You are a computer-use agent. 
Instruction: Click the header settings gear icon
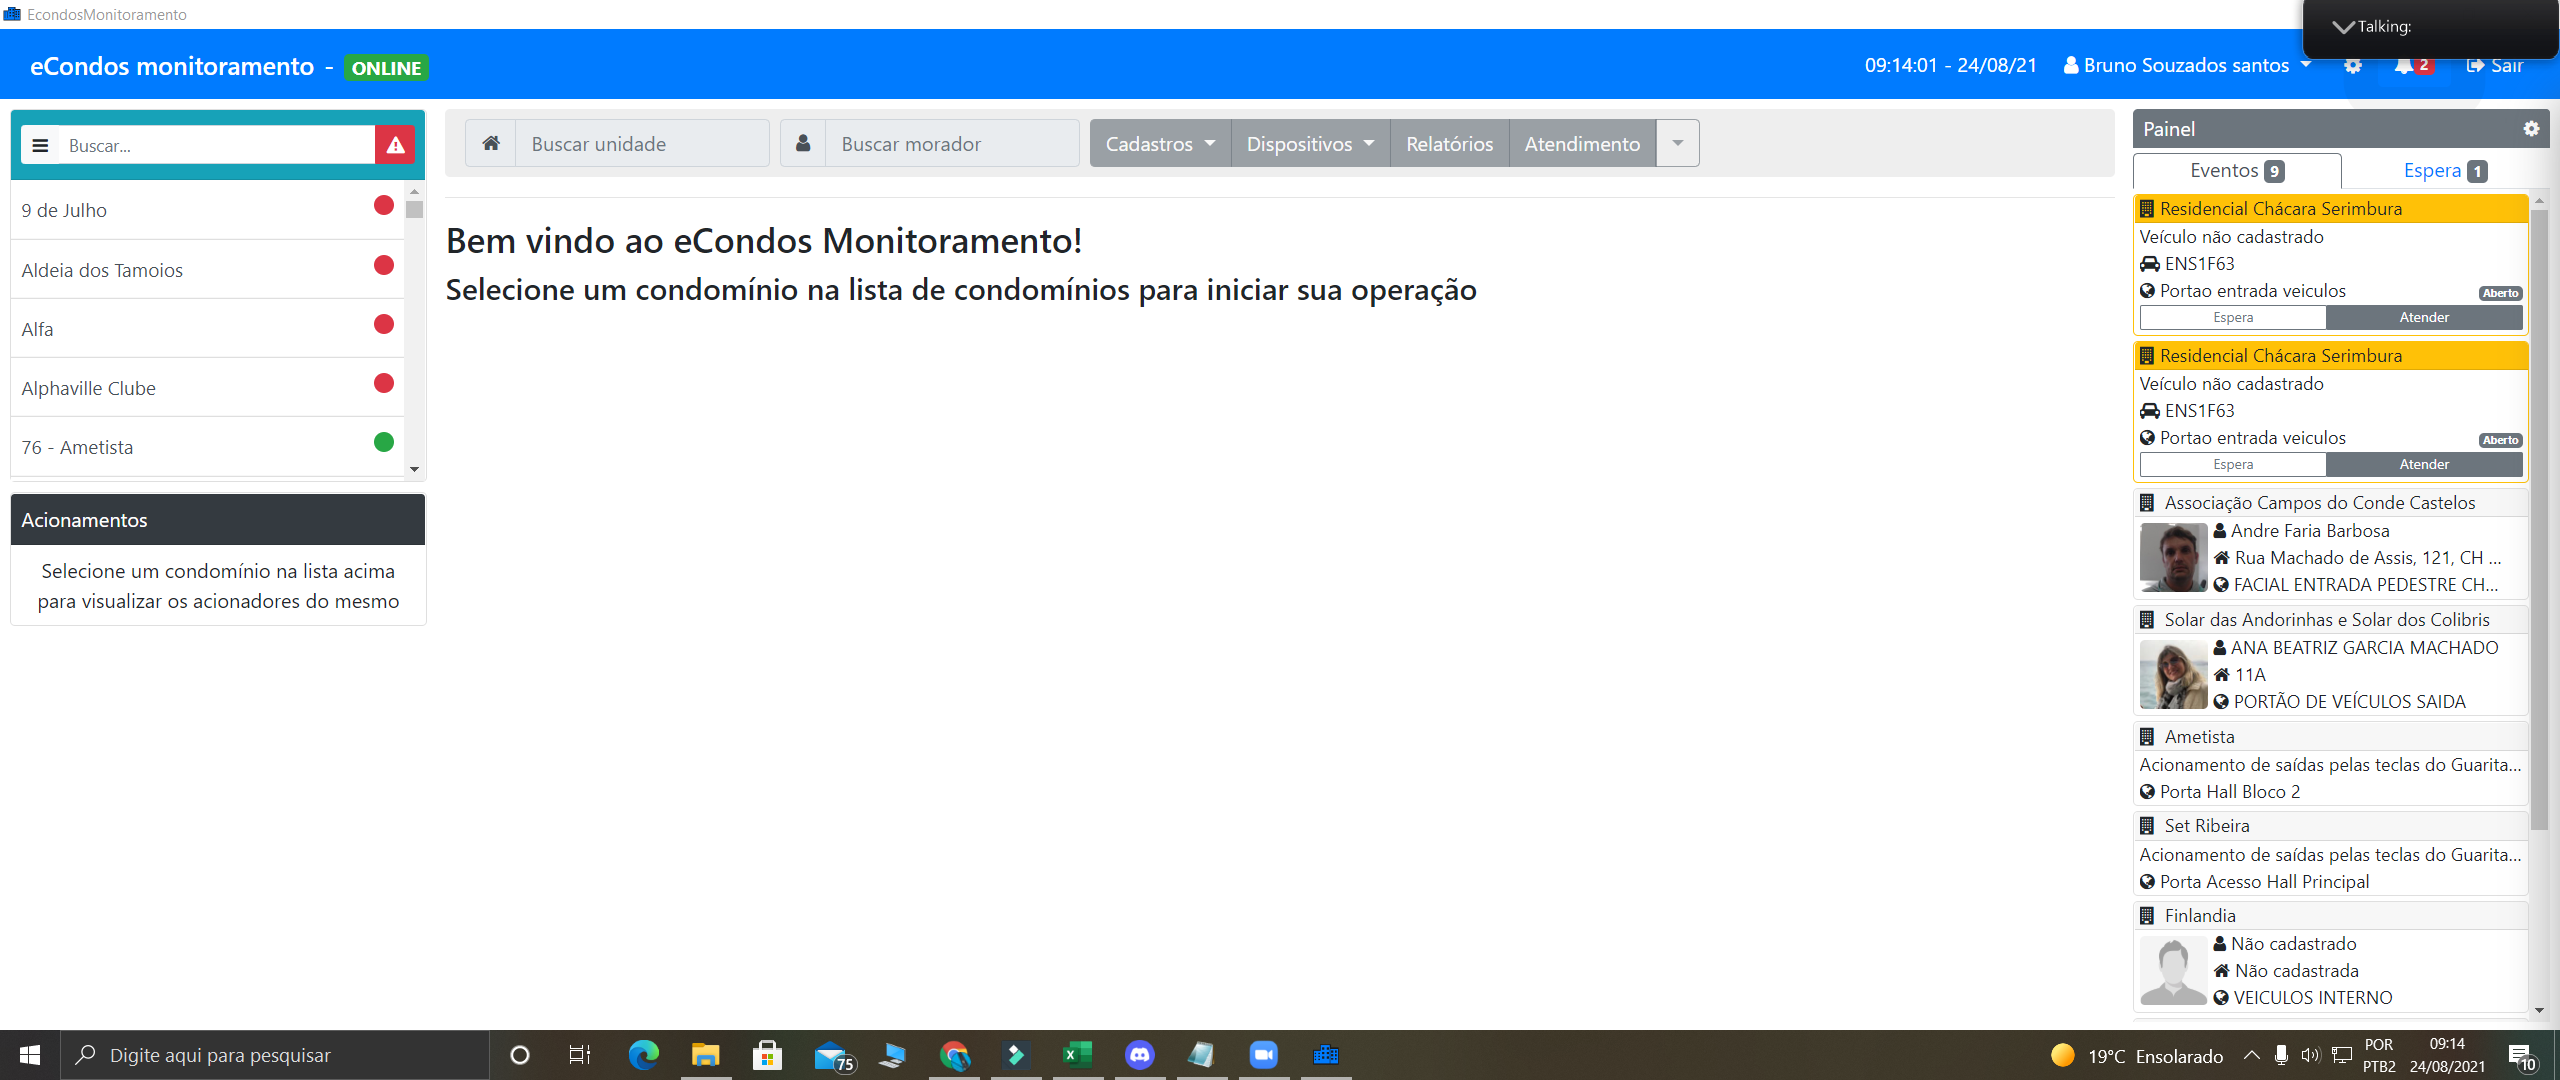2353,66
